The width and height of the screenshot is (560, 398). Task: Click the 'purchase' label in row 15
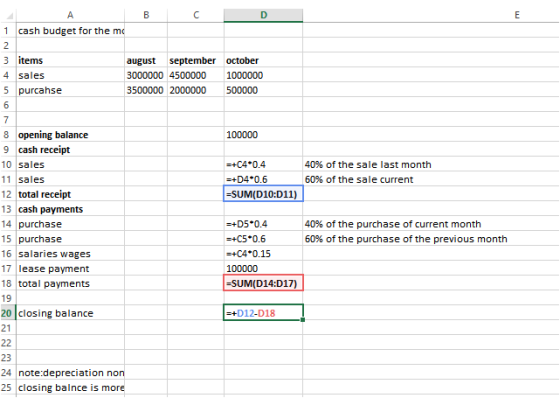(x=40, y=239)
